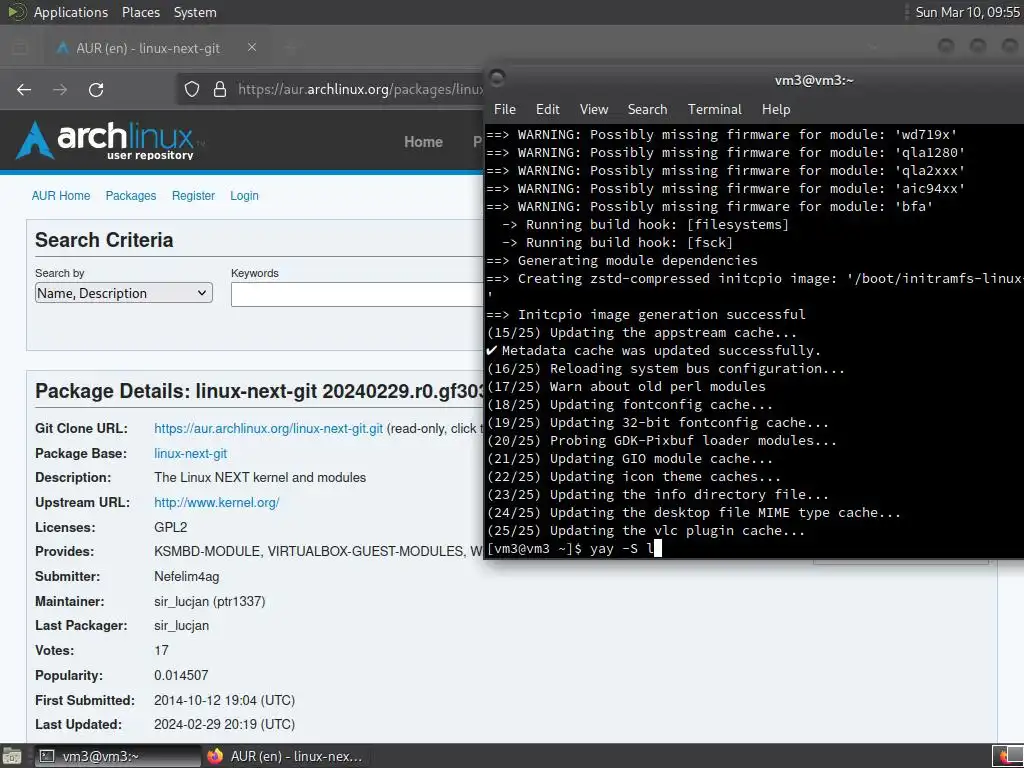Focus the Keywords search field

point(357,295)
